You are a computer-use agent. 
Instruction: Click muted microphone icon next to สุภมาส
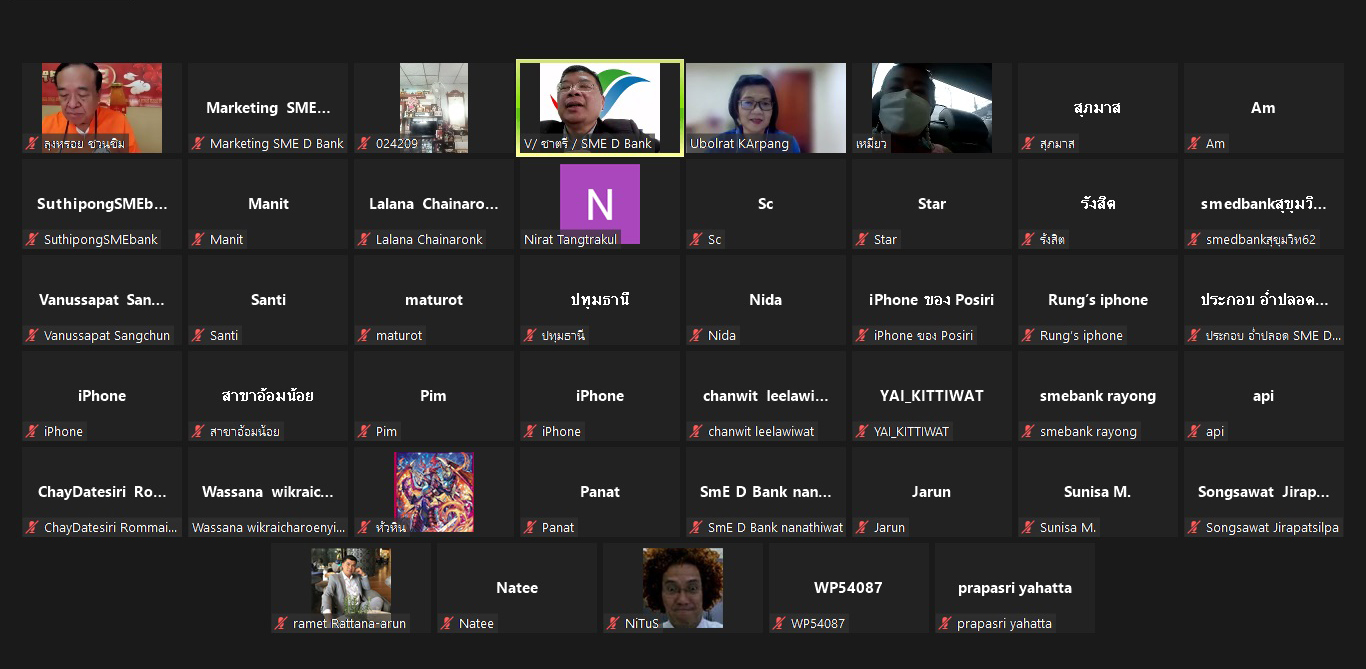1028,144
